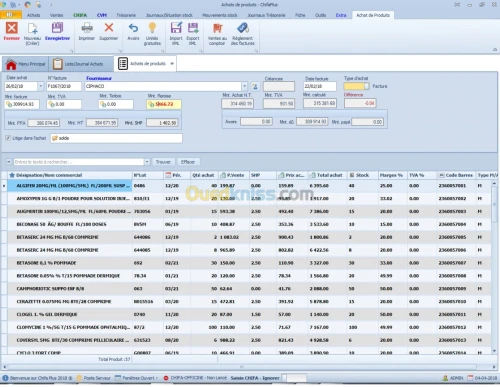
Task: Open the Achats ribbon tab
Action: tap(33, 15)
